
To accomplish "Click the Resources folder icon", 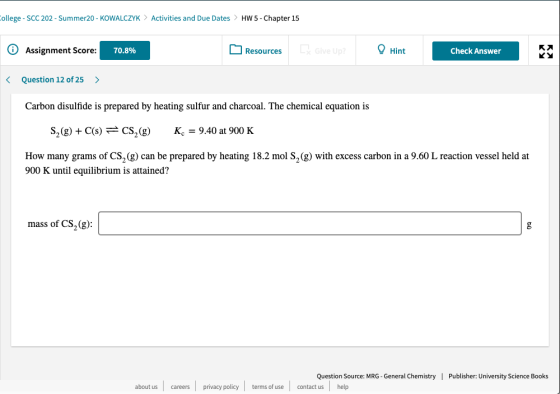I will [235, 49].
